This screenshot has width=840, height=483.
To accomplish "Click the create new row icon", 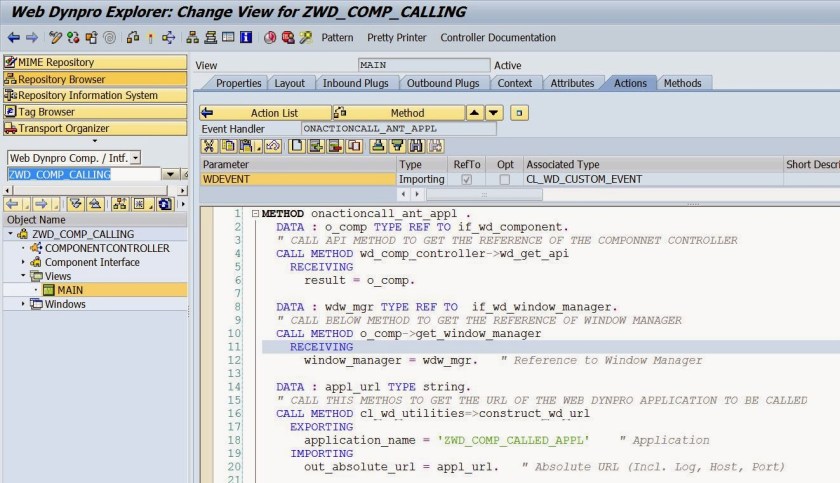I will [x=297, y=147].
